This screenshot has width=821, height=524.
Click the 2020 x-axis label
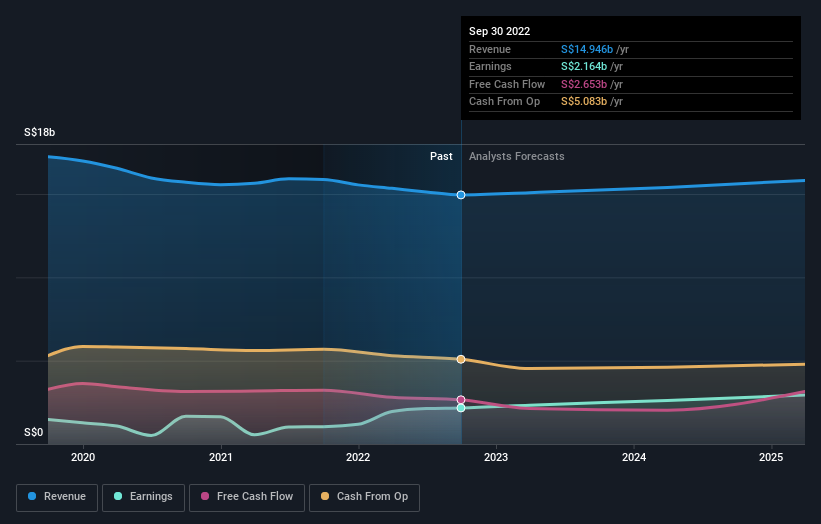click(83, 457)
